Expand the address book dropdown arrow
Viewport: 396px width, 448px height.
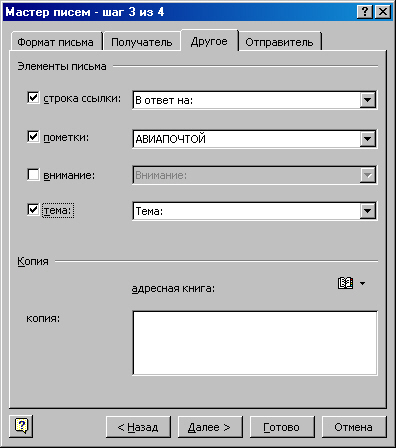click(363, 284)
